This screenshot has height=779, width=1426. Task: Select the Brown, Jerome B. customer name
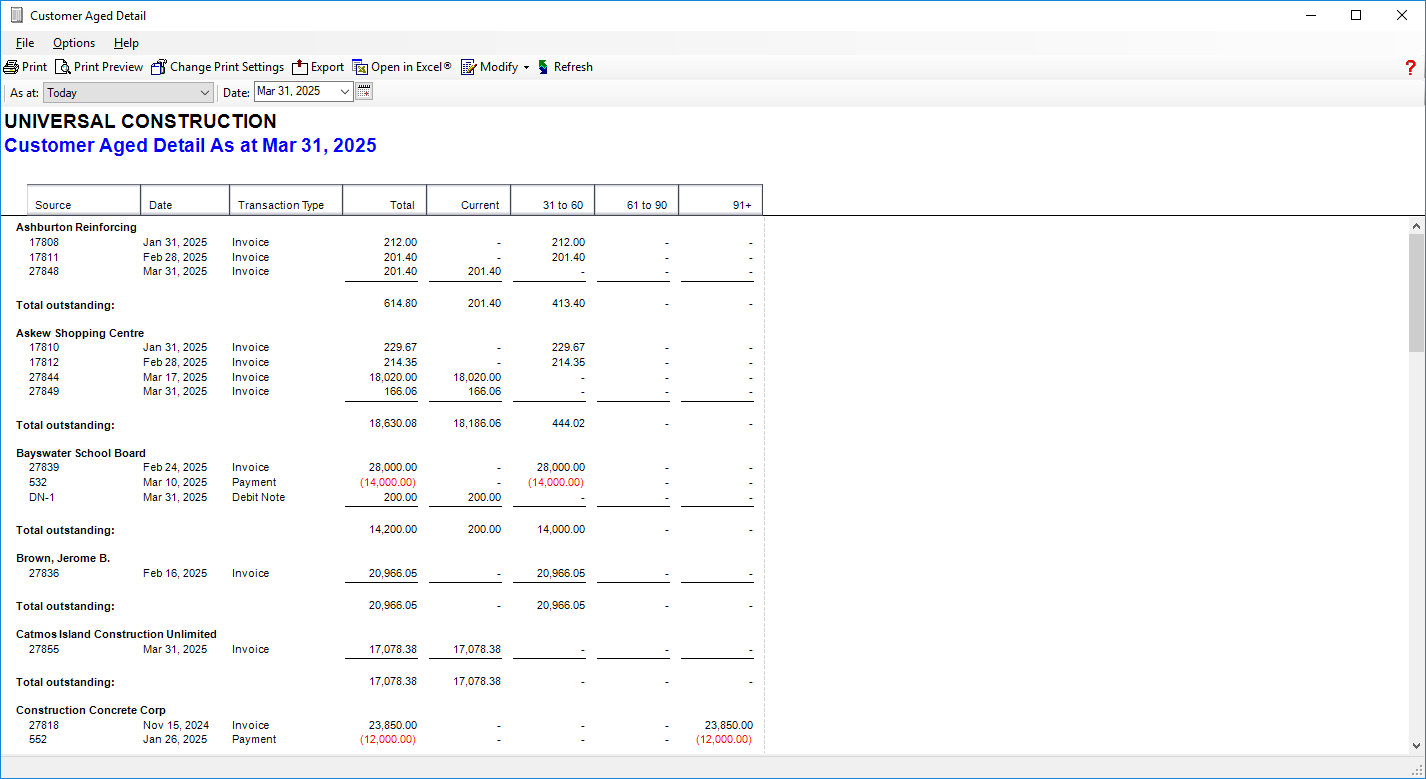(63, 558)
